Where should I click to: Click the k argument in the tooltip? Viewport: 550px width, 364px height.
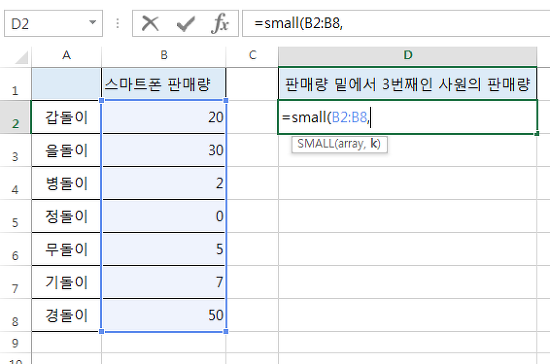[374, 144]
